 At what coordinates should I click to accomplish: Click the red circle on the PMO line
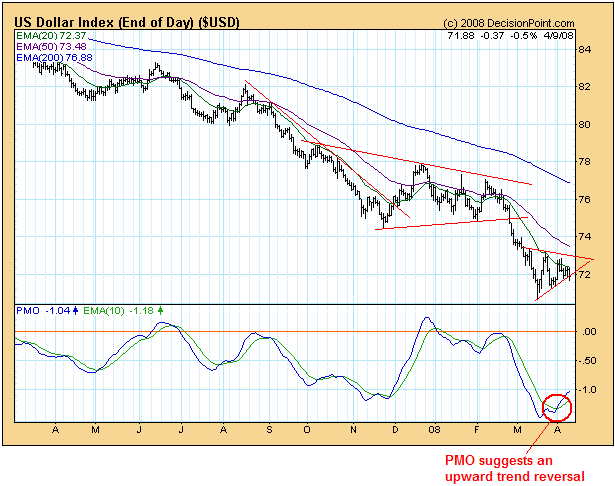coord(553,406)
